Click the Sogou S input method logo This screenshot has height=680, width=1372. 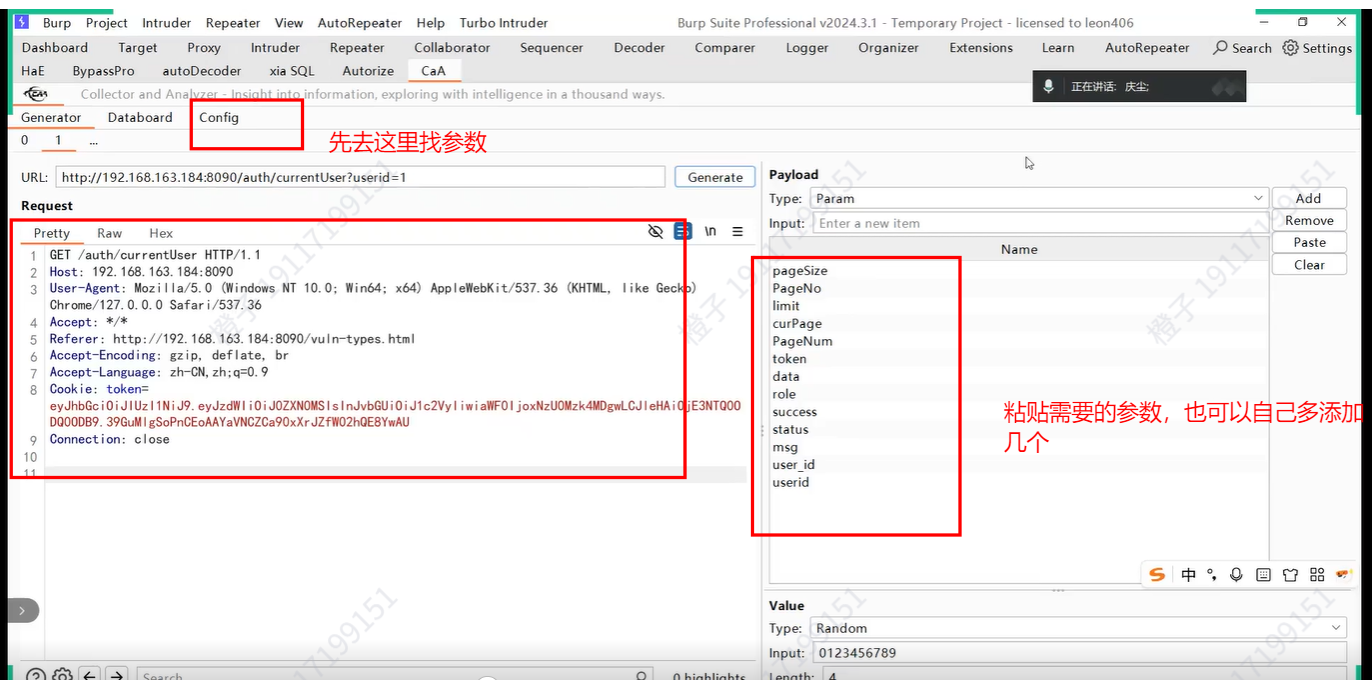1157,574
